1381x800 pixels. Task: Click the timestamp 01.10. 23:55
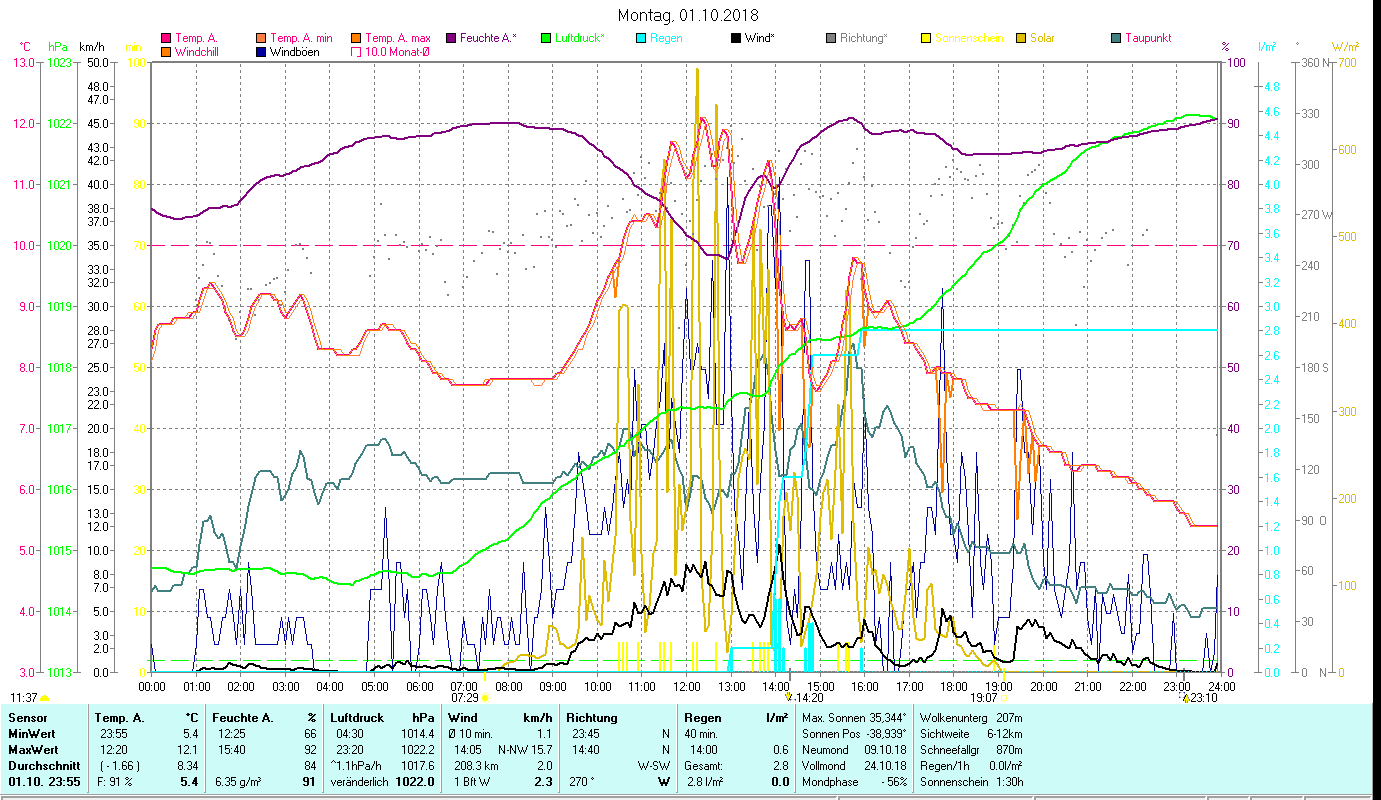click(45, 781)
